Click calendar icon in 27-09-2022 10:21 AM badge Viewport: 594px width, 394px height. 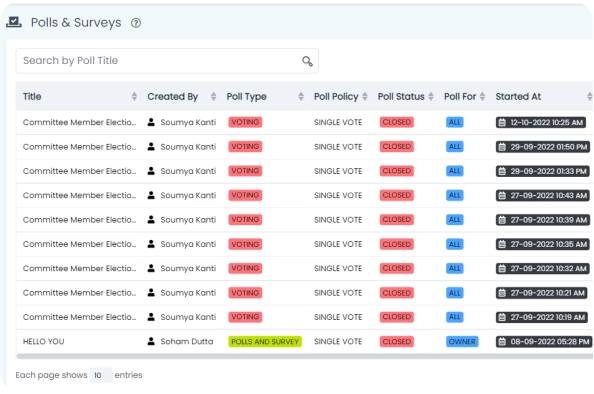(502, 293)
